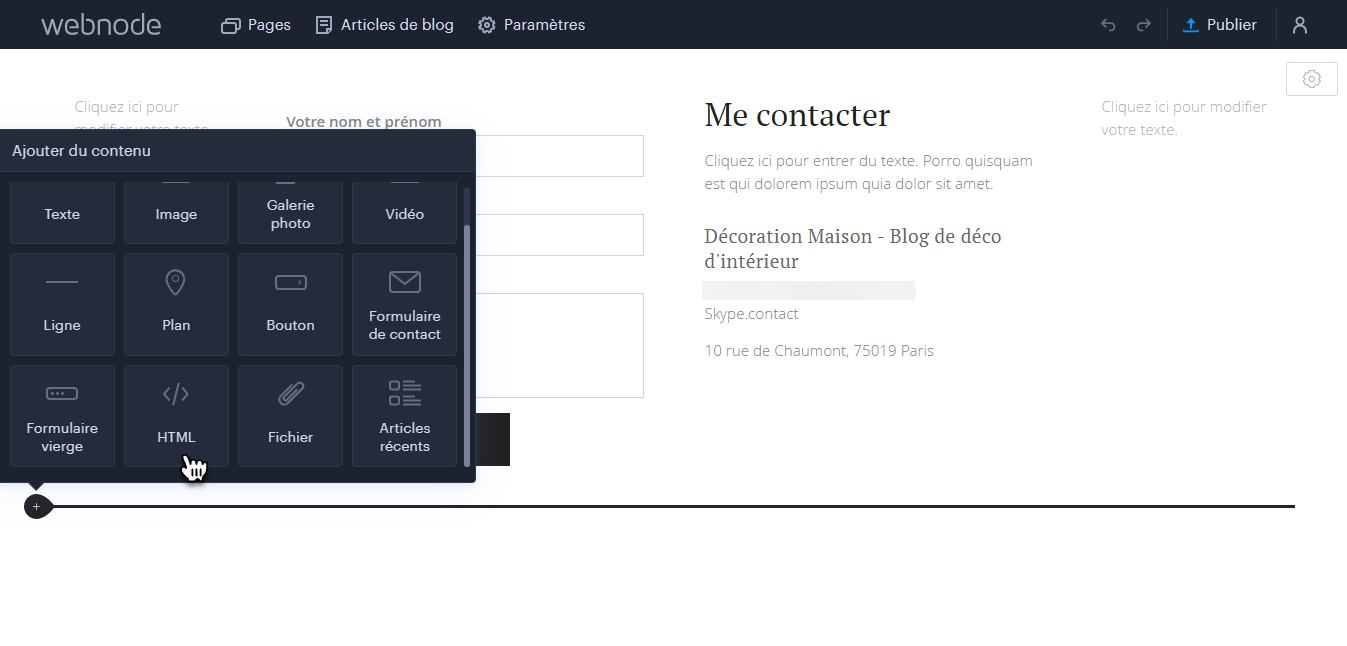Add a Formulaire vierge block
The width and height of the screenshot is (1347, 646).
pos(62,415)
